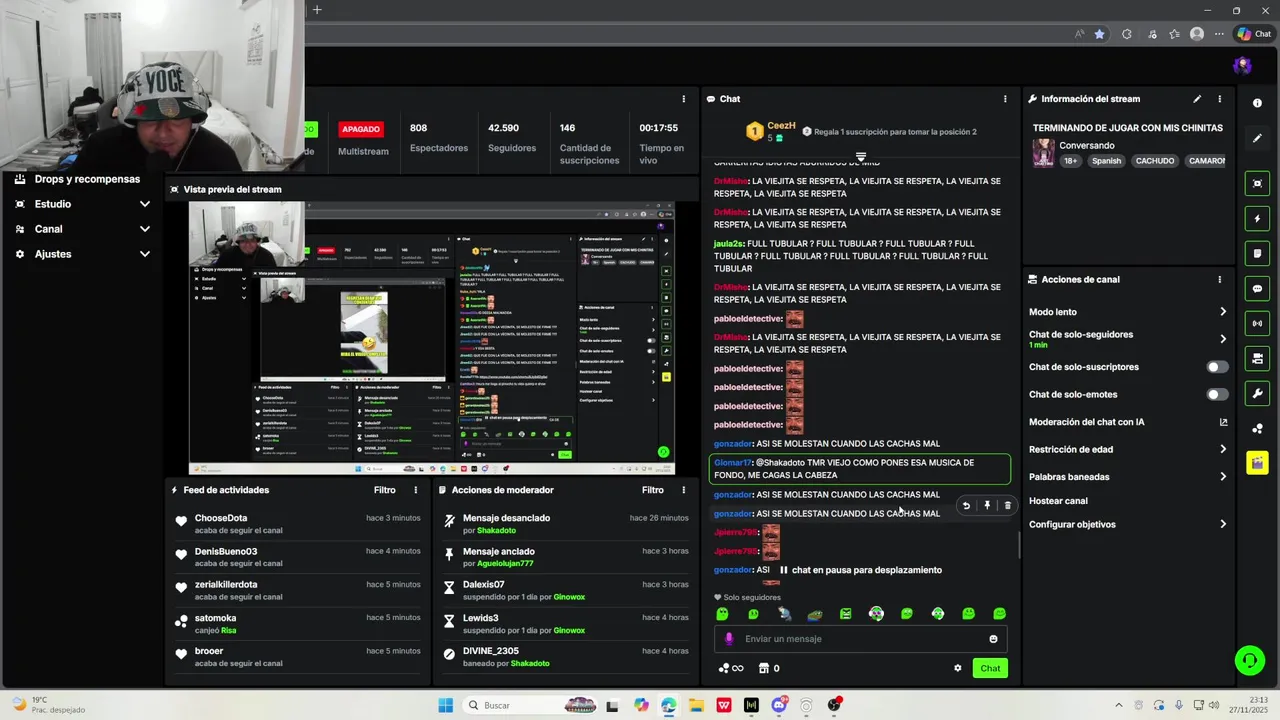1280x720 pixels.
Task: Click the APAGADO Multistream badge
Action: [361, 129]
